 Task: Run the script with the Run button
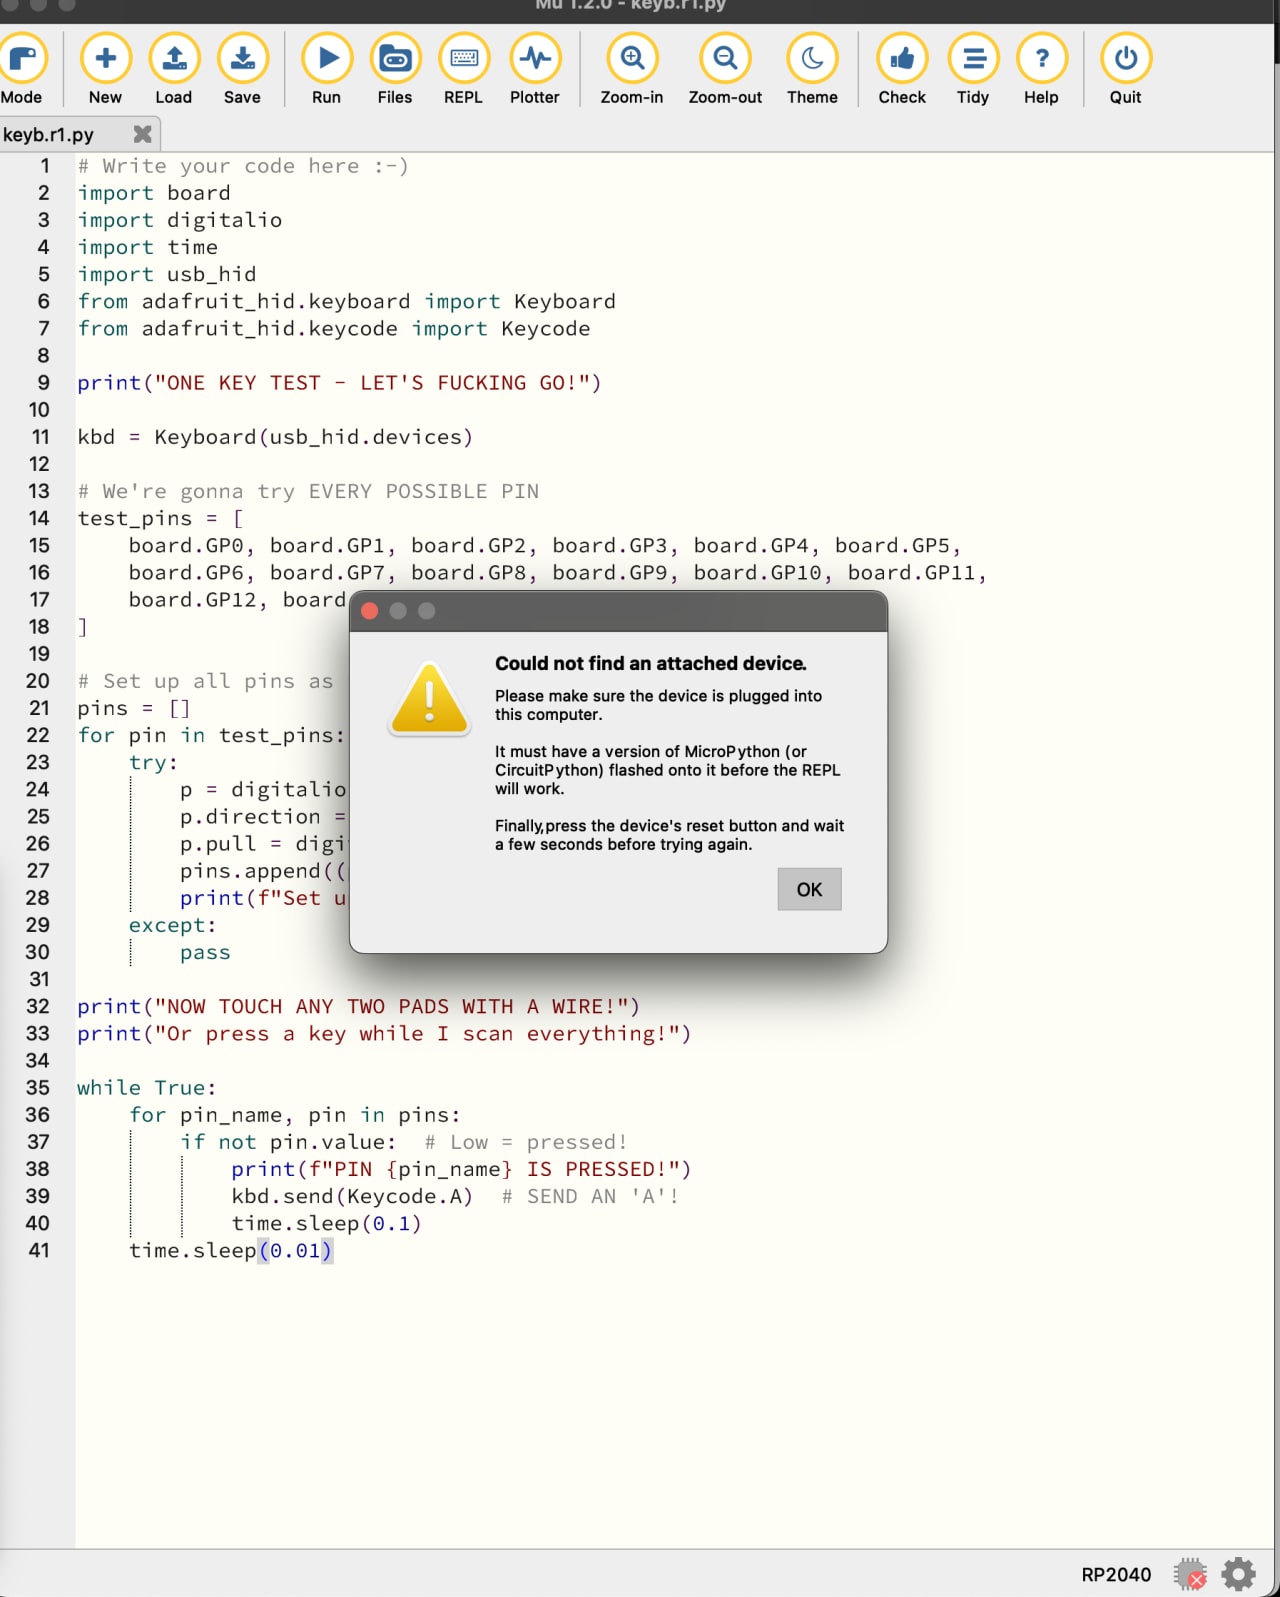pos(327,69)
